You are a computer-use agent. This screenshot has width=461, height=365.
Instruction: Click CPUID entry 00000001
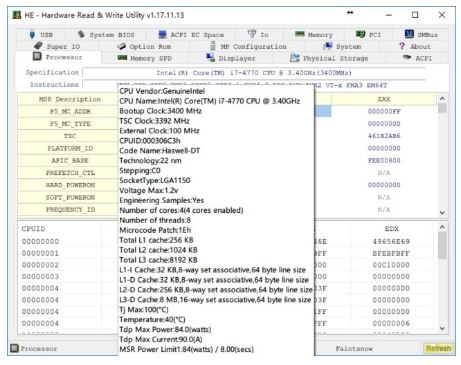tap(40, 253)
